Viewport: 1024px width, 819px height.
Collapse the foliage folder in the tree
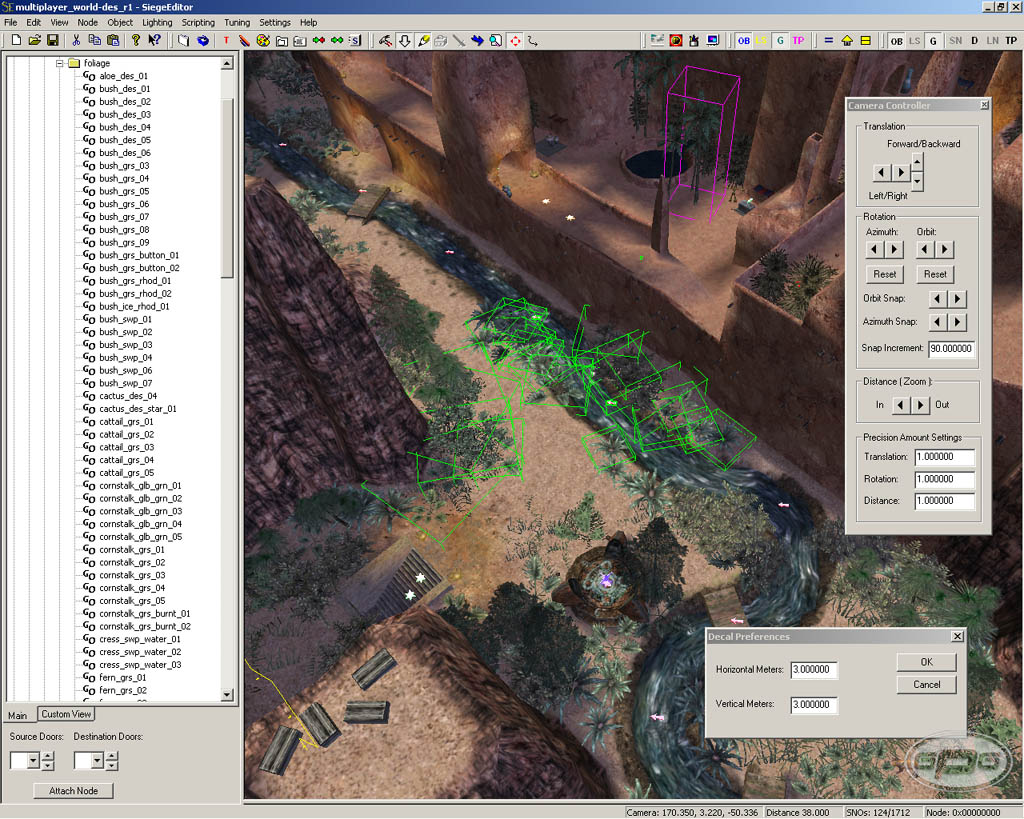tap(60, 63)
